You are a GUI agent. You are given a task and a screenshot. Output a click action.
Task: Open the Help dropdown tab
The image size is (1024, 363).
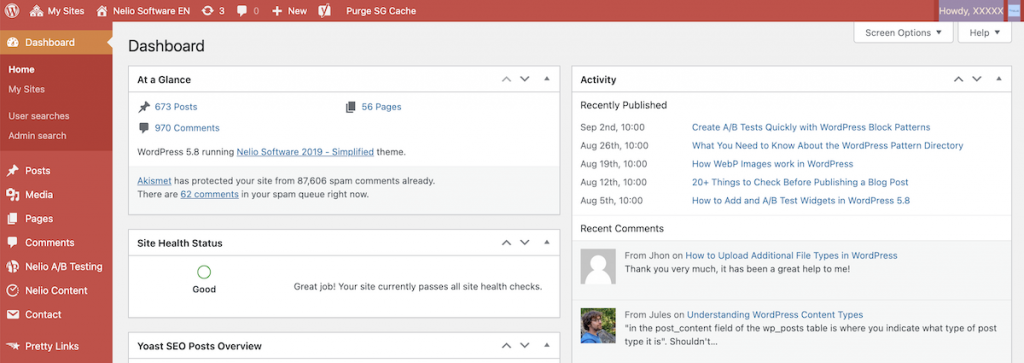point(984,33)
